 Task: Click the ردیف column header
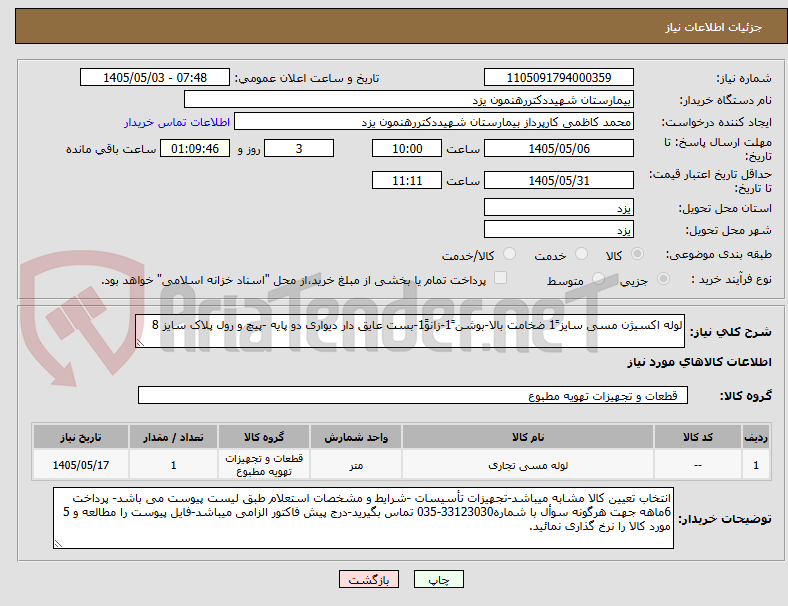click(x=755, y=437)
